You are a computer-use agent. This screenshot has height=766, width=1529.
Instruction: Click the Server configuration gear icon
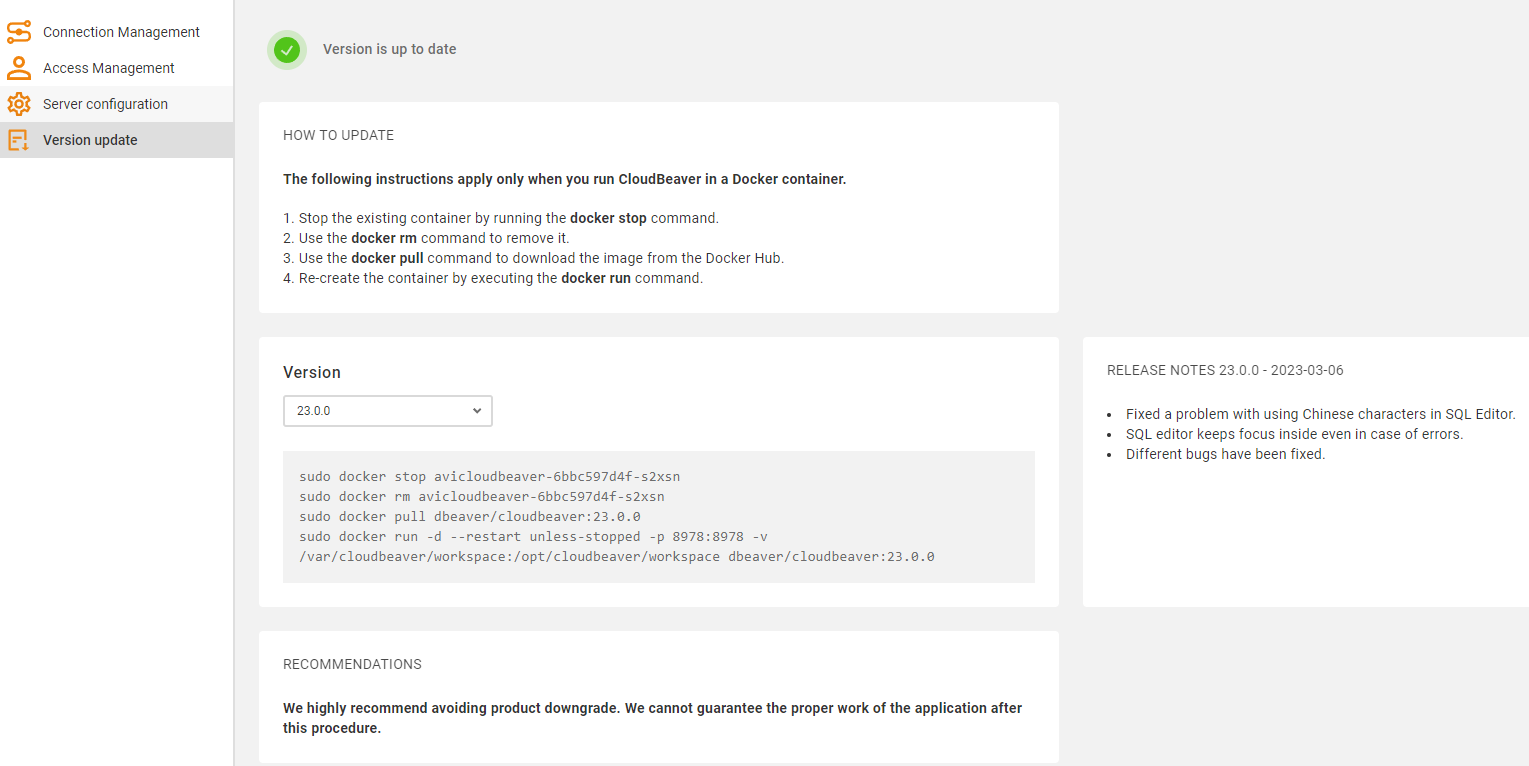(x=19, y=104)
